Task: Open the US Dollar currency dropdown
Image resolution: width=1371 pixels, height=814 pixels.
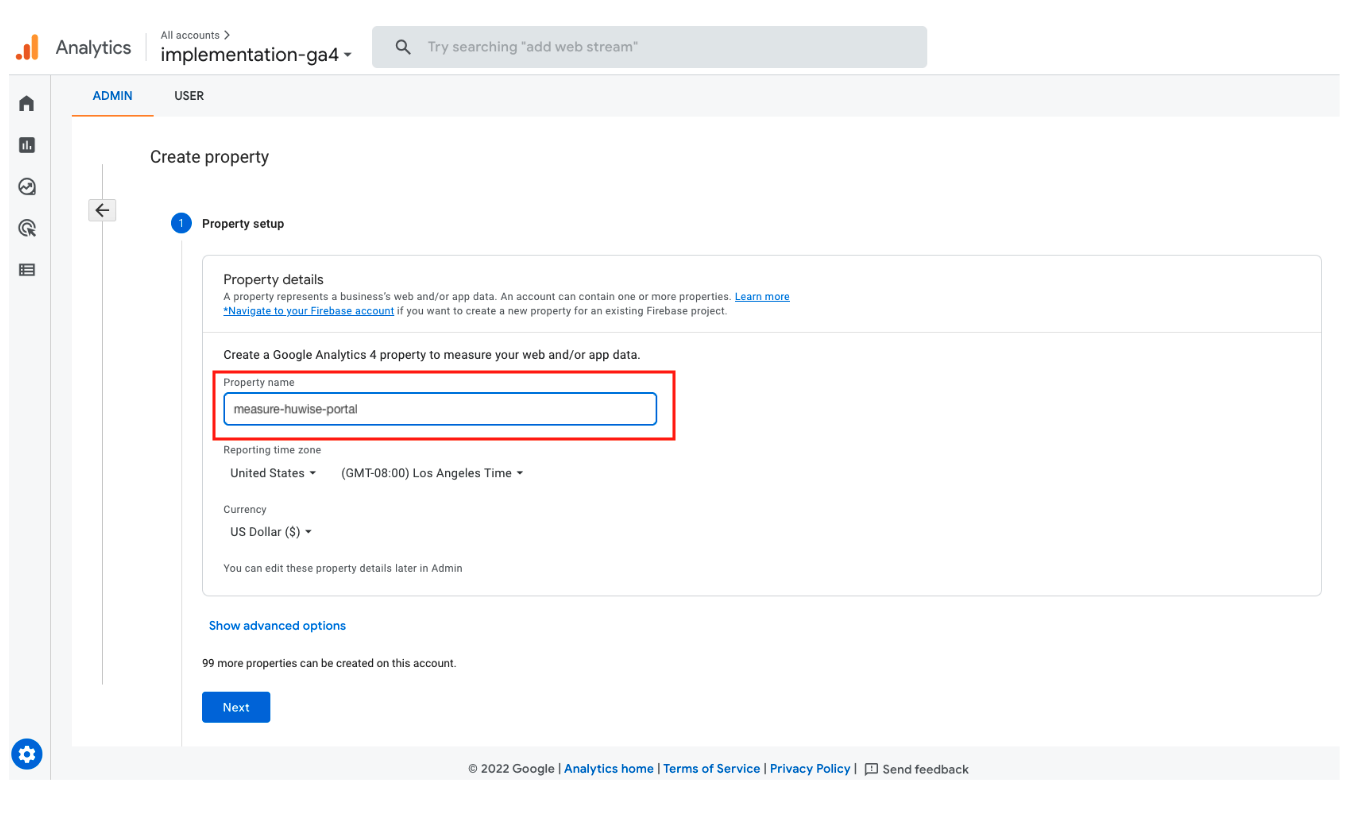Action: [270, 532]
